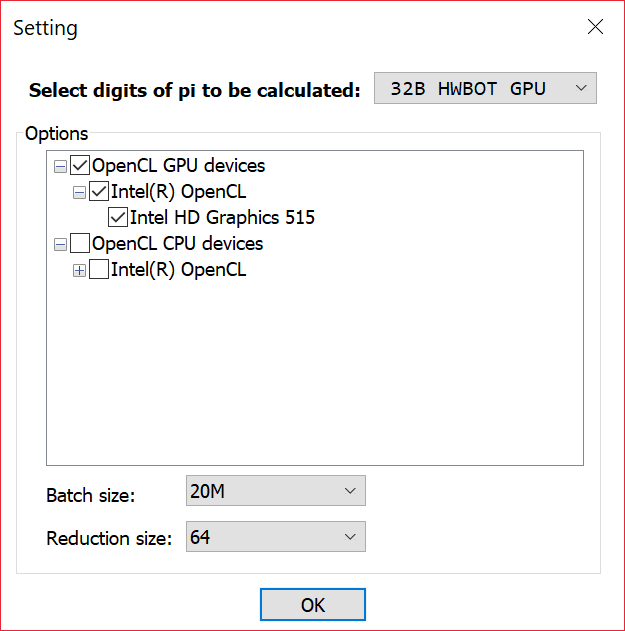The width and height of the screenshot is (625, 631).
Task: Check Intel(R) OpenCL under CPU devices
Action: 100,269
